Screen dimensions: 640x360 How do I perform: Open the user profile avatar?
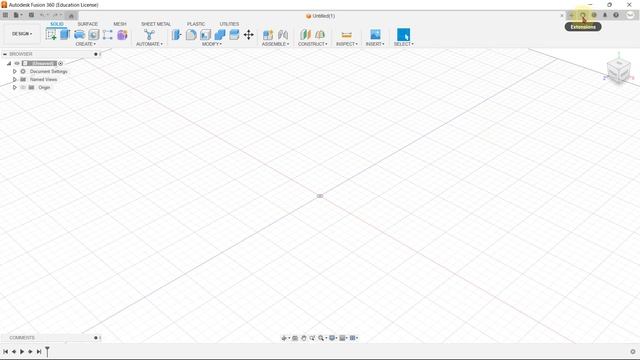tap(630, 15)
